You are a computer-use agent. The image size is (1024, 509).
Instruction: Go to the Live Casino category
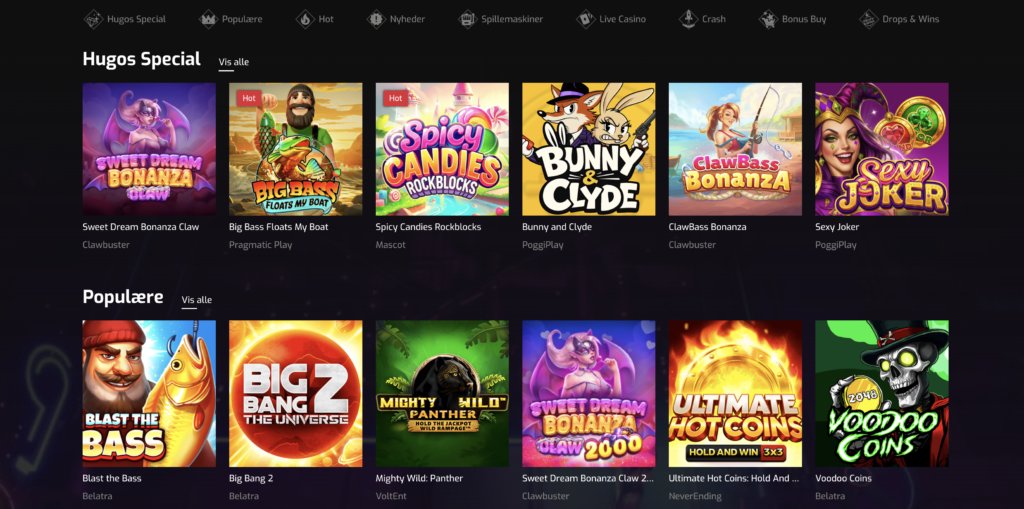[x=622, y=19]
